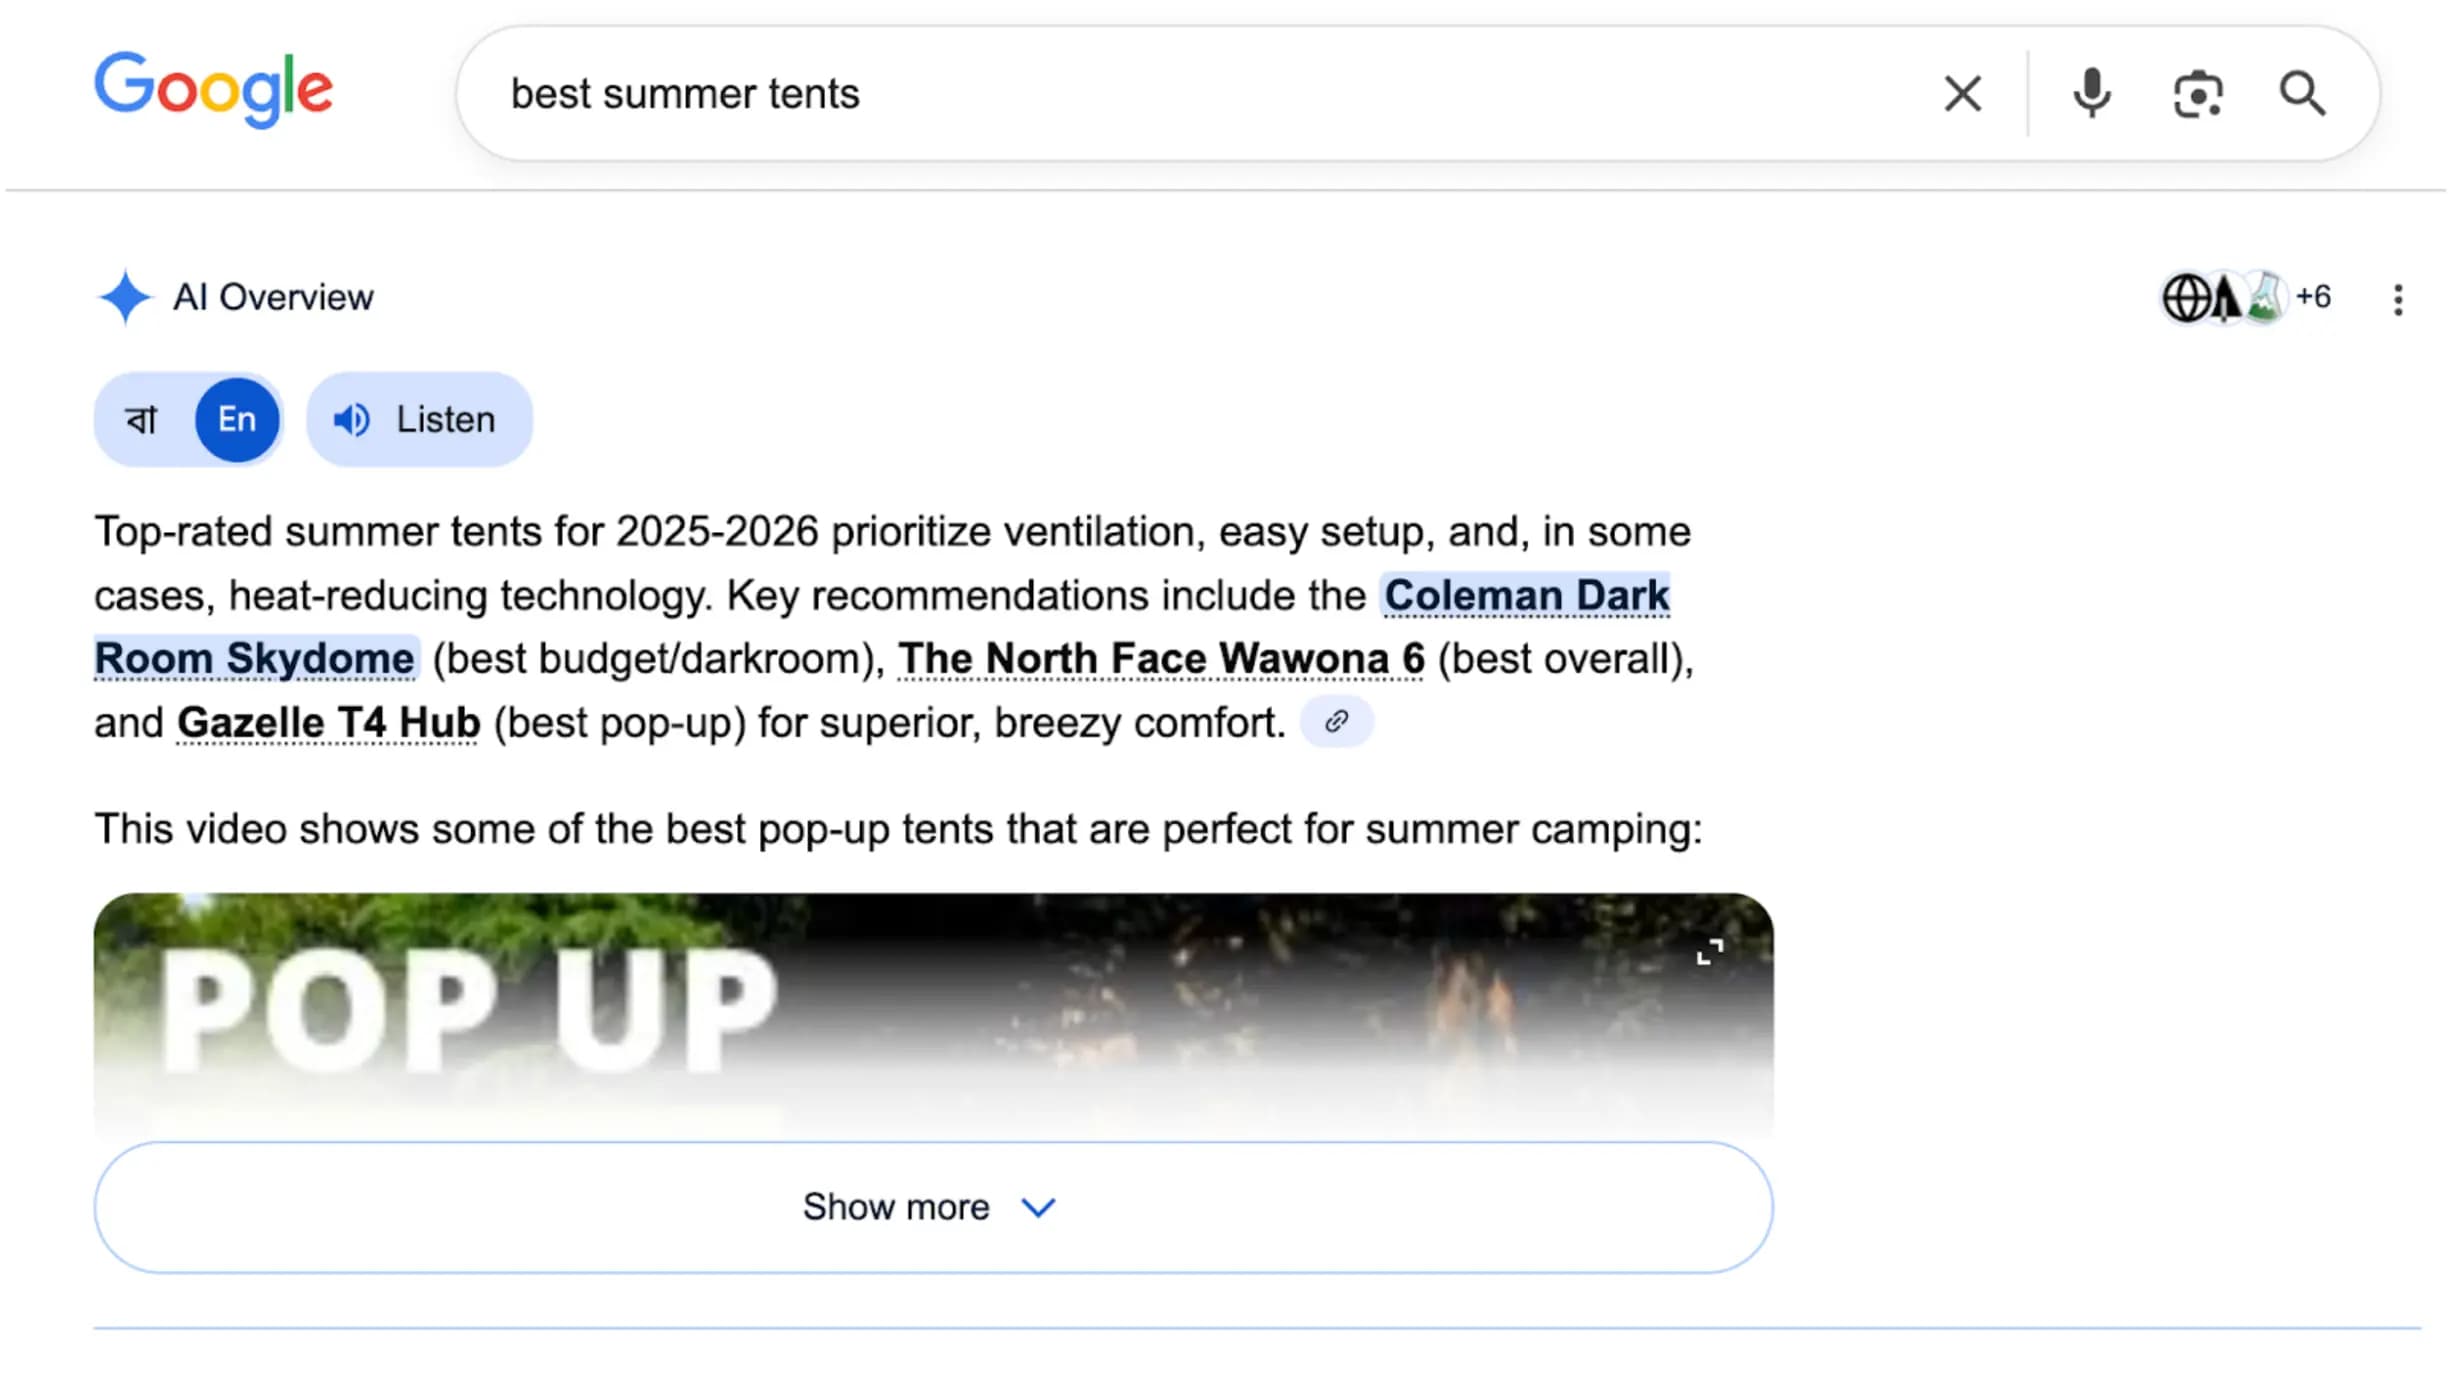
Task: Expand the overview with Show more
Action: [x=932, y=1207]
